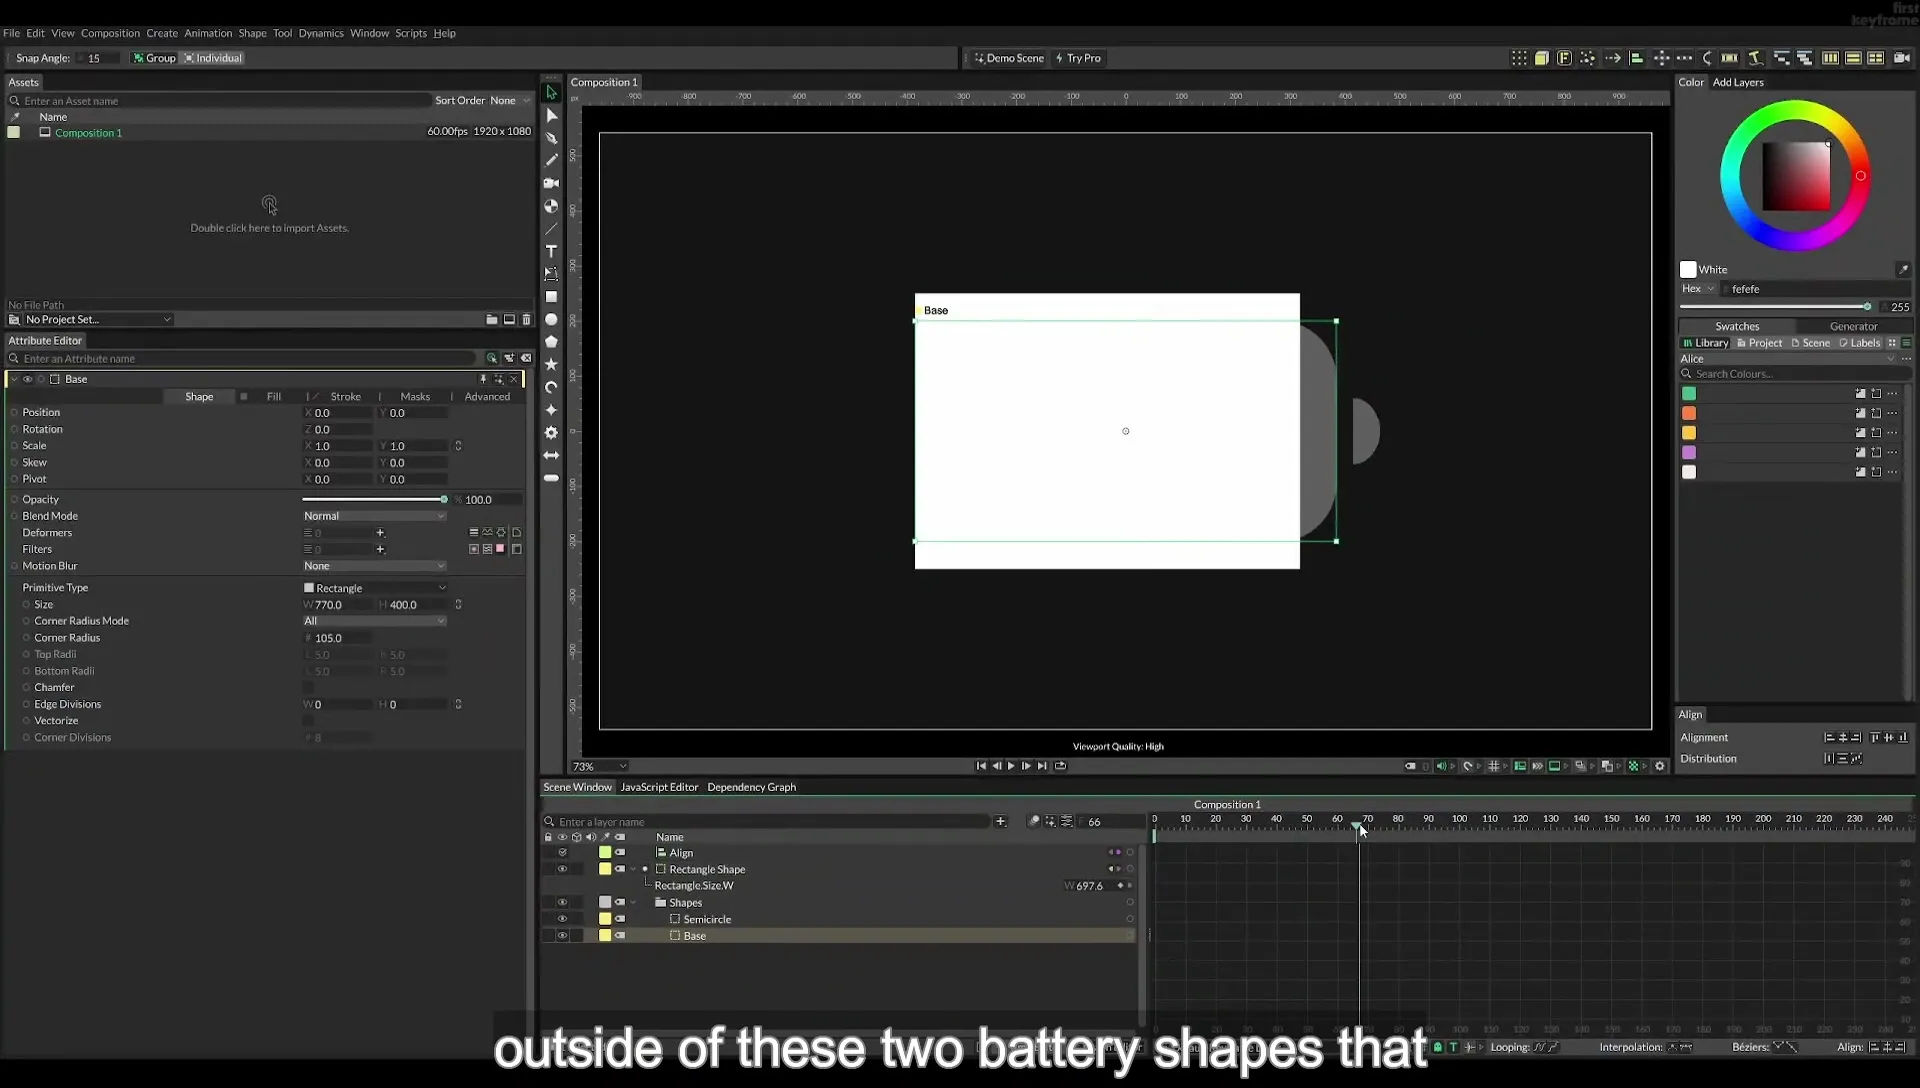Click the Demo Scene button
Image resolution: width=1920 pixels, height=1088 pixels.
tap(1009, 58)
